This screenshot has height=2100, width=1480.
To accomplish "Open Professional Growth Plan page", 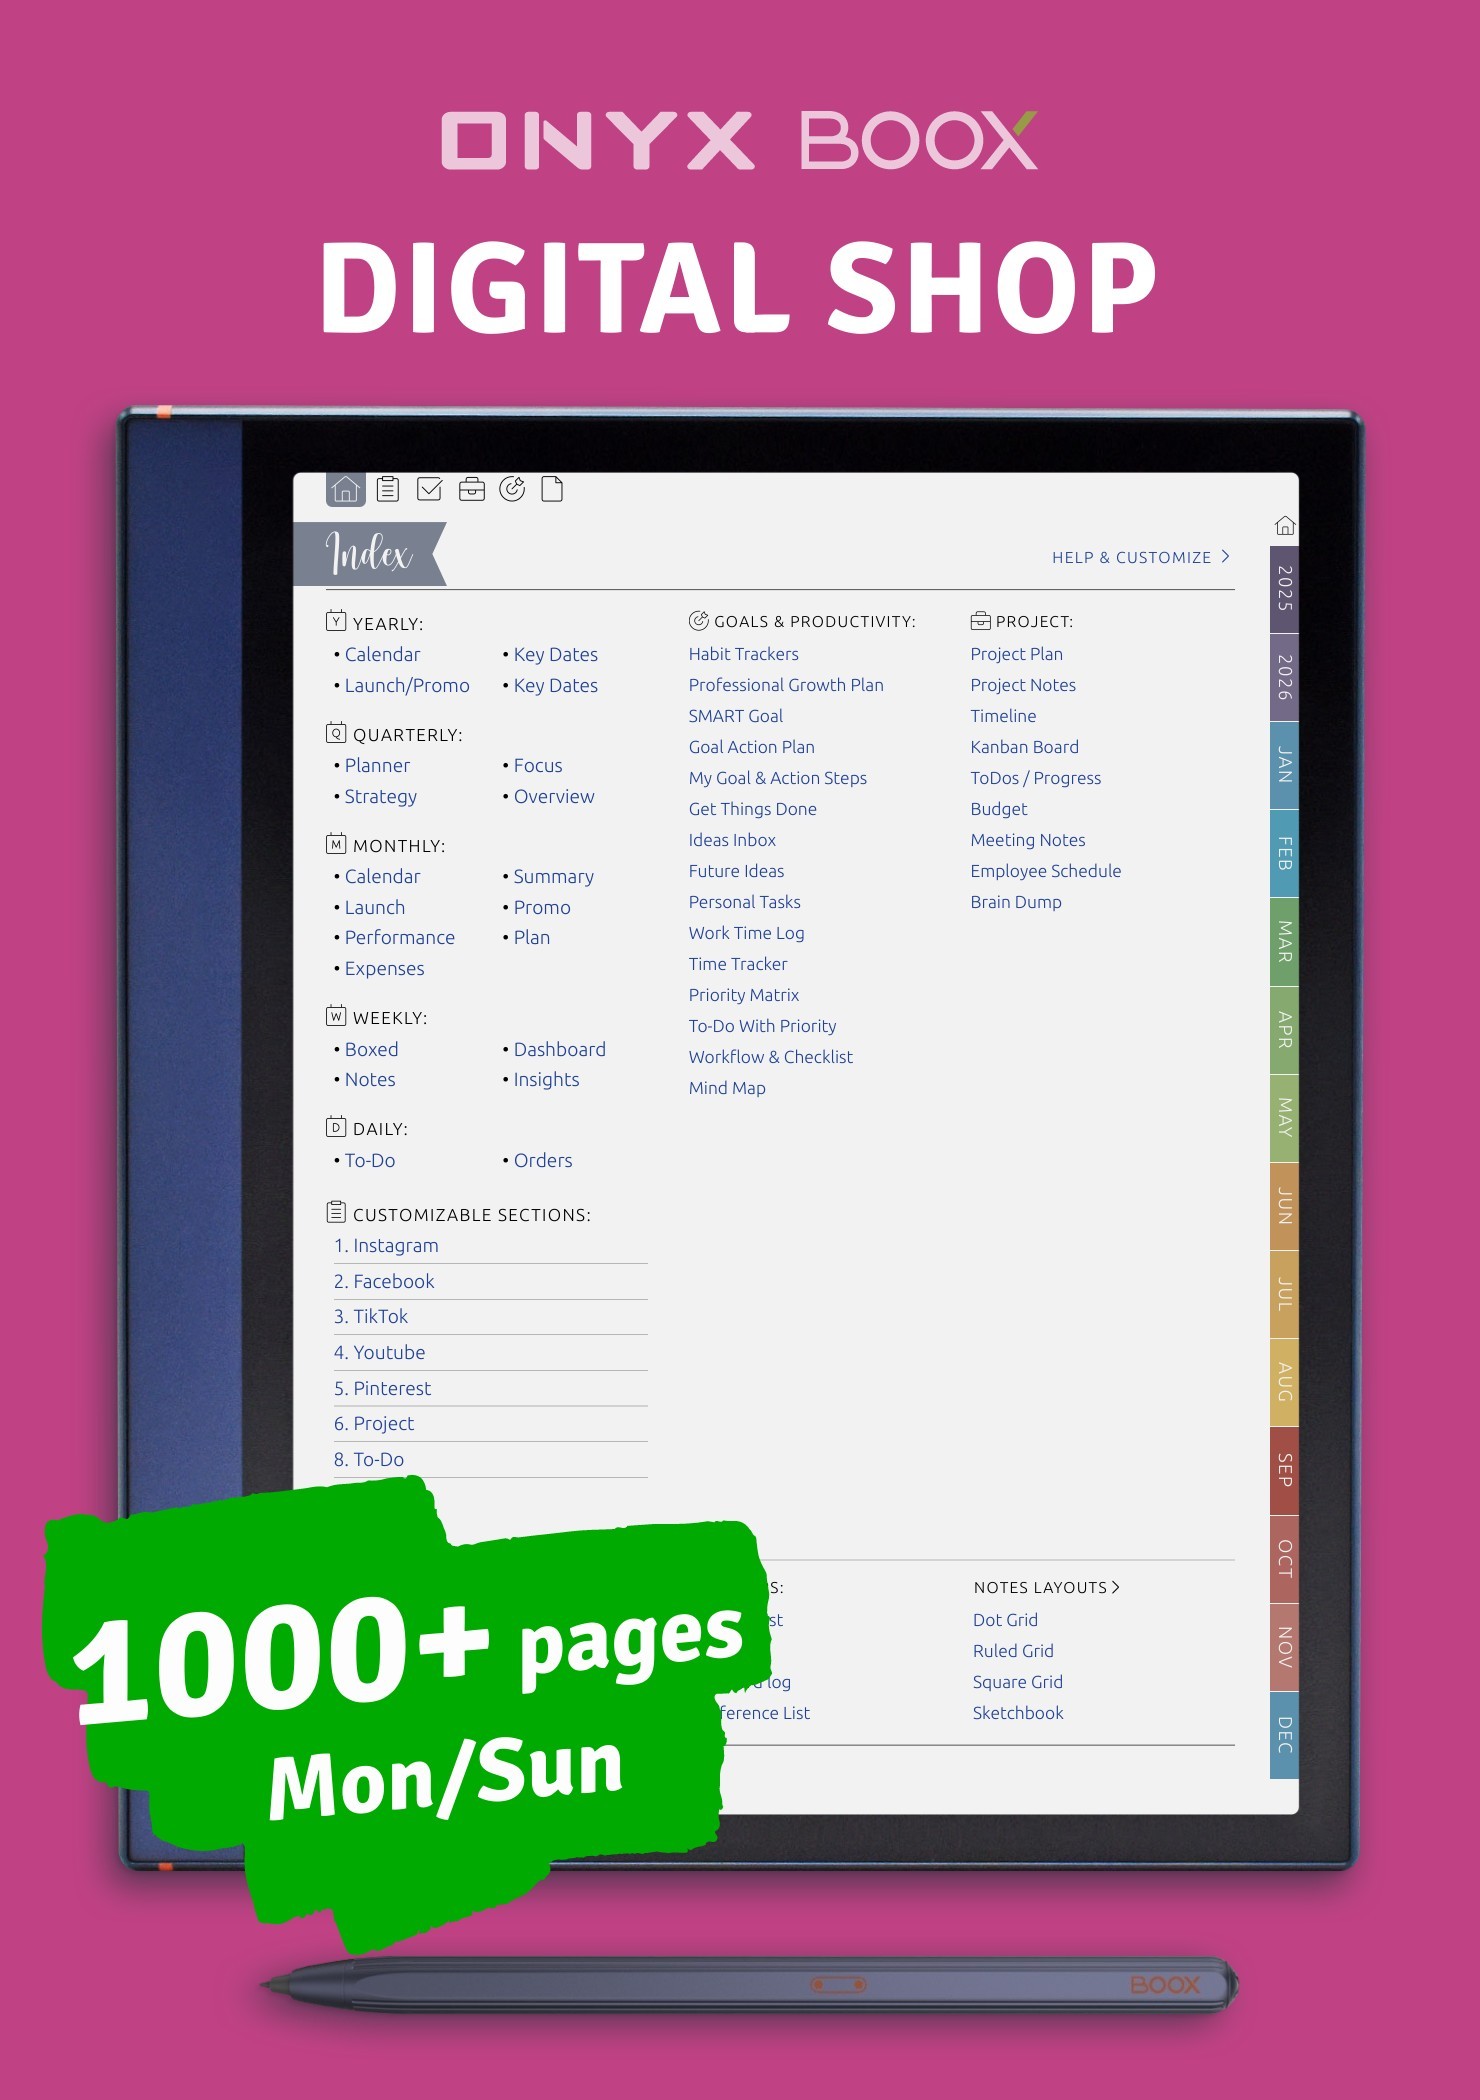I will coord(786,685).
